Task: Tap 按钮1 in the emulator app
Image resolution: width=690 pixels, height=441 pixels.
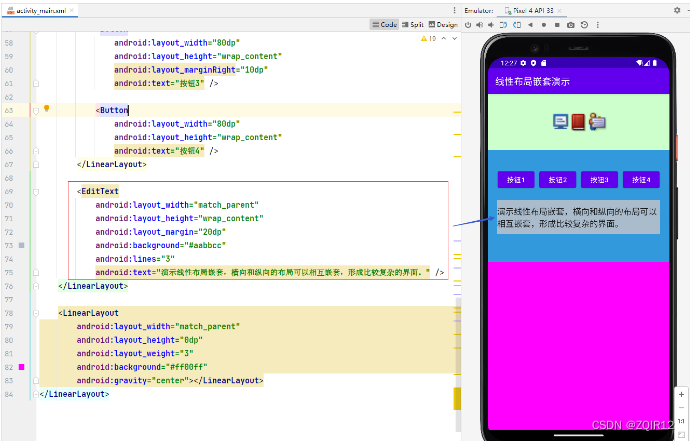Action: (516, 180)
